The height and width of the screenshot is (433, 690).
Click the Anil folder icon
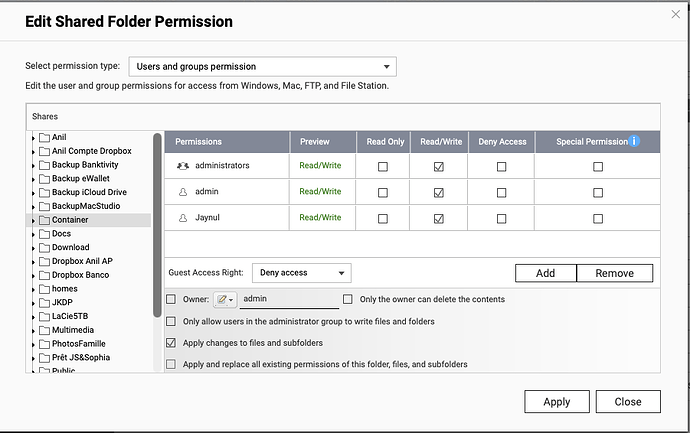pos(44,137)
